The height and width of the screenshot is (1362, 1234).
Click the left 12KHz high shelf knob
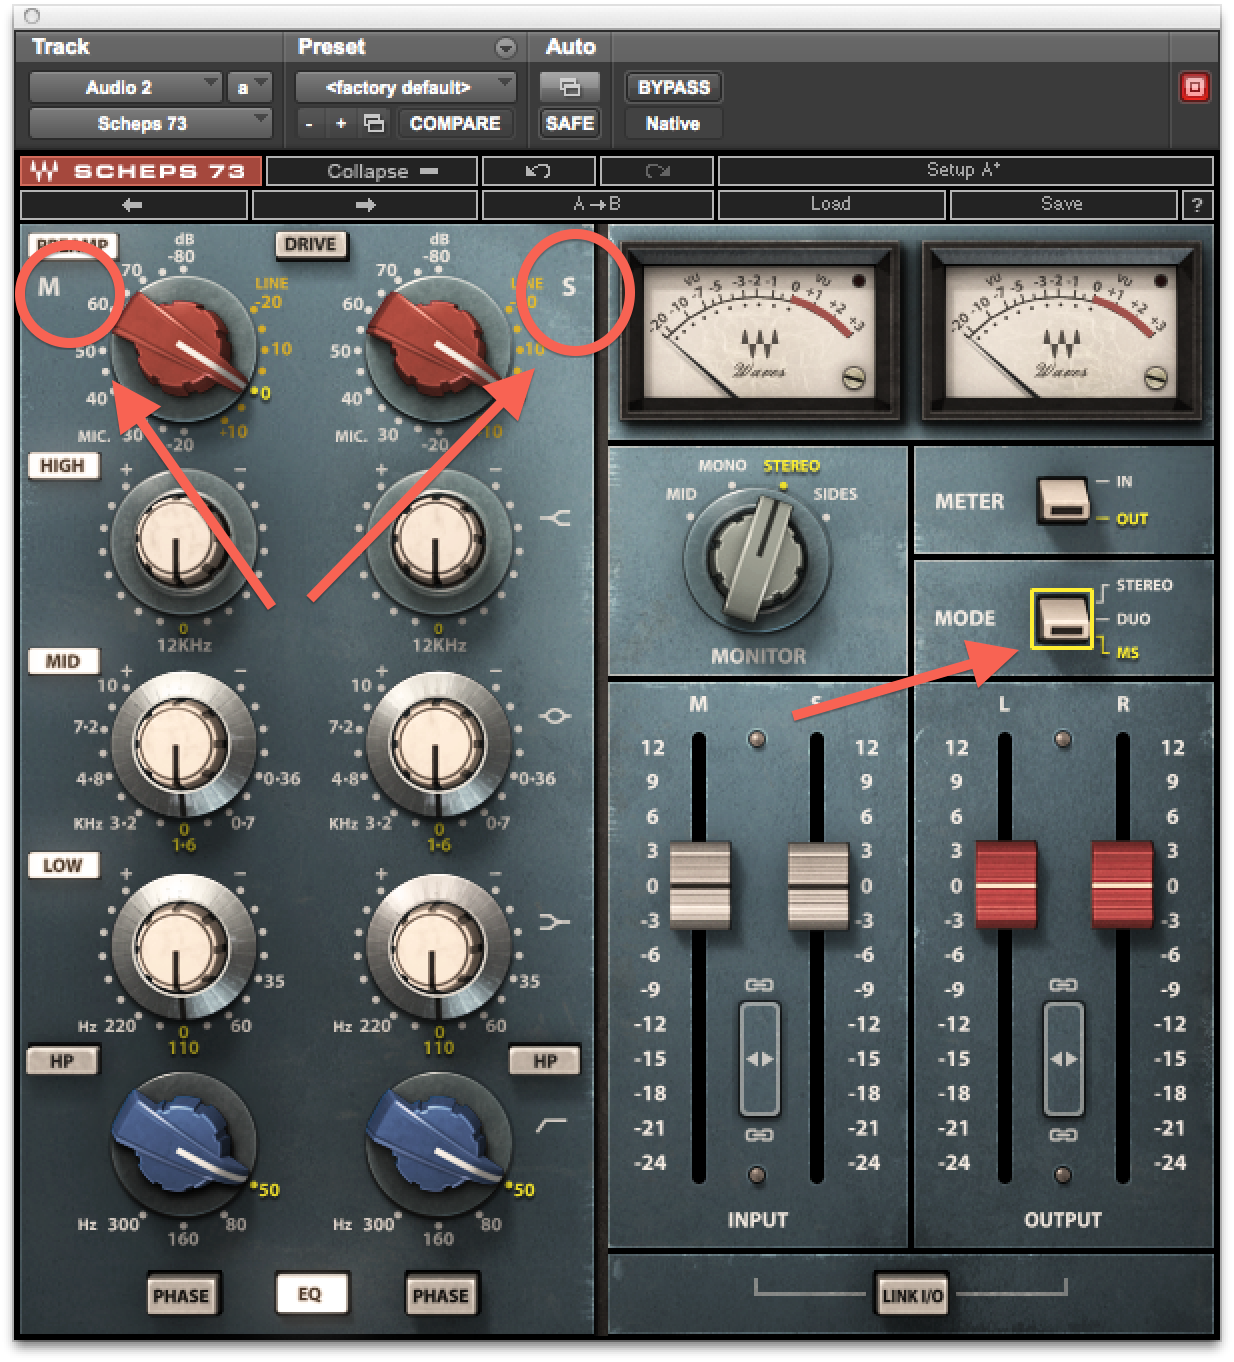tap(181, 539)
